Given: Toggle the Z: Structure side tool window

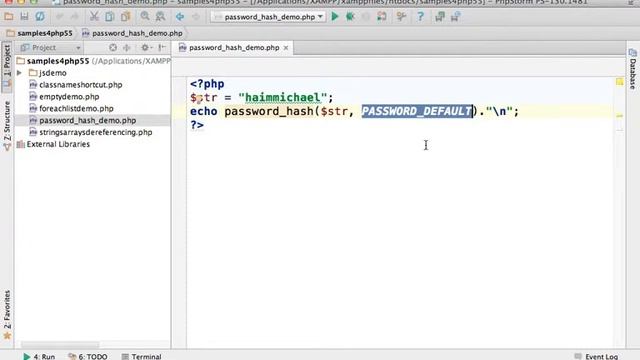Looking at the screenshot, I should tap(7, 126).
